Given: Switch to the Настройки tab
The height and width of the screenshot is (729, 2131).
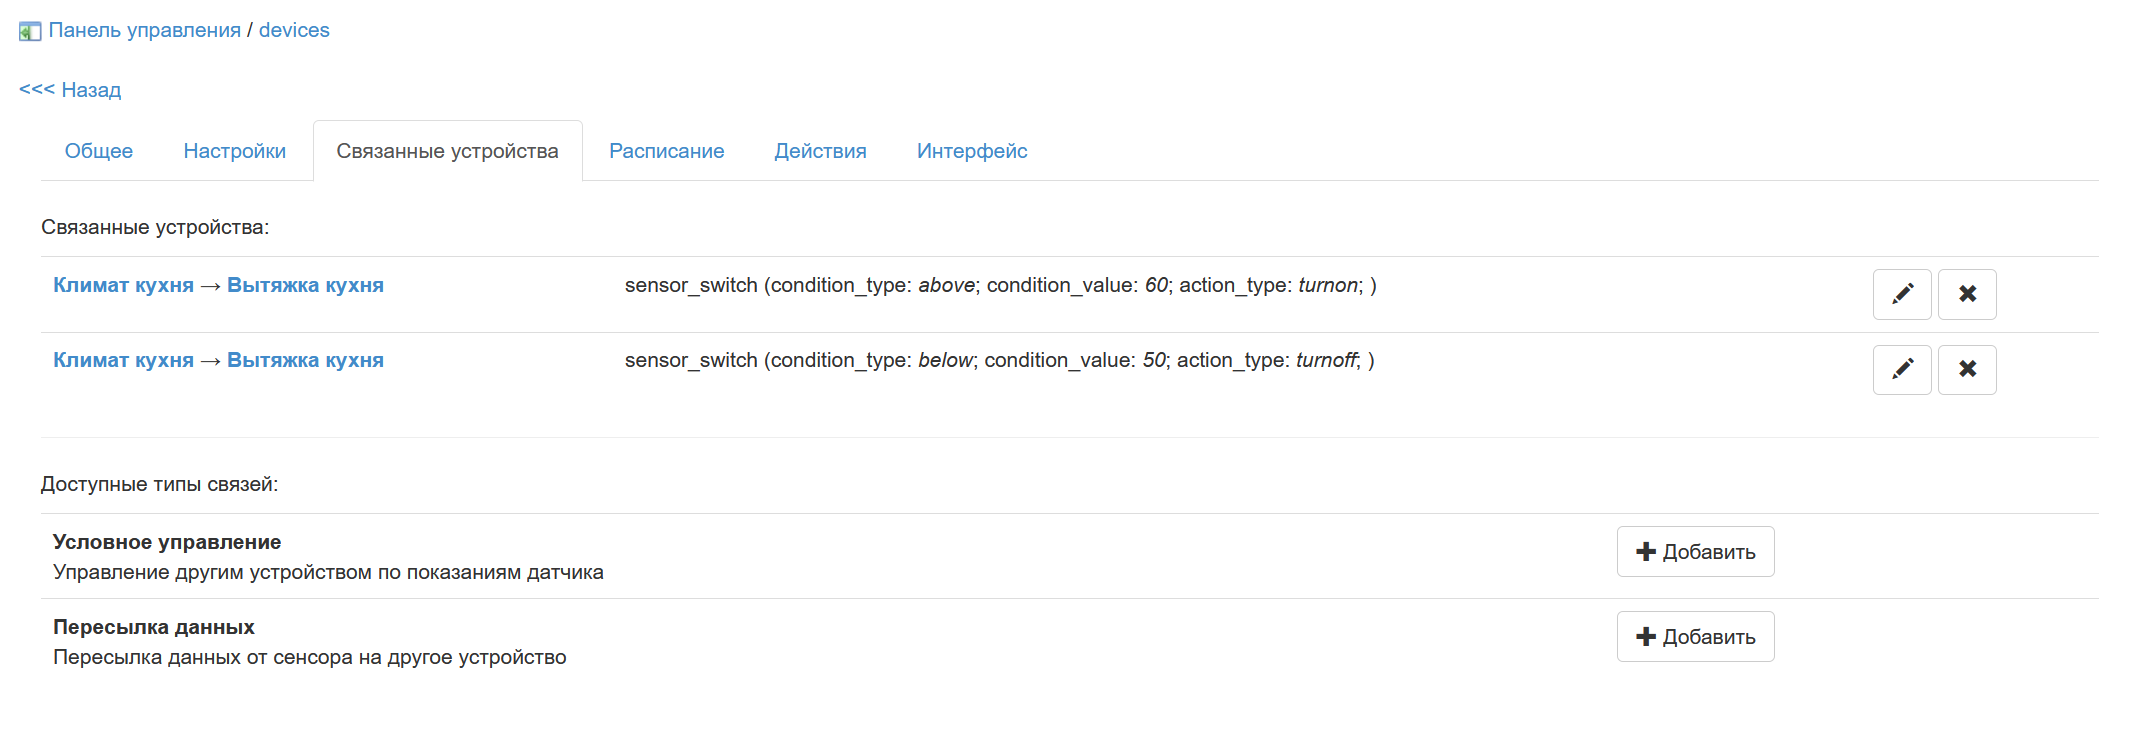Looking at the screenshot, I should 235,151.
